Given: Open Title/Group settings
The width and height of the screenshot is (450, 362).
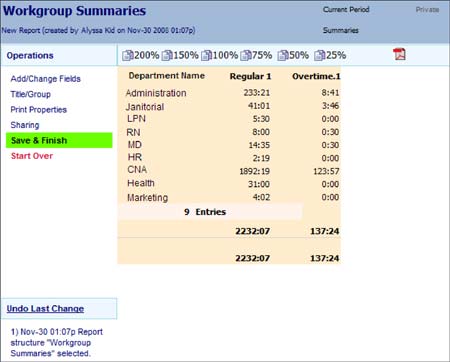Looking at the screenshot, I should tap(30, 94).
